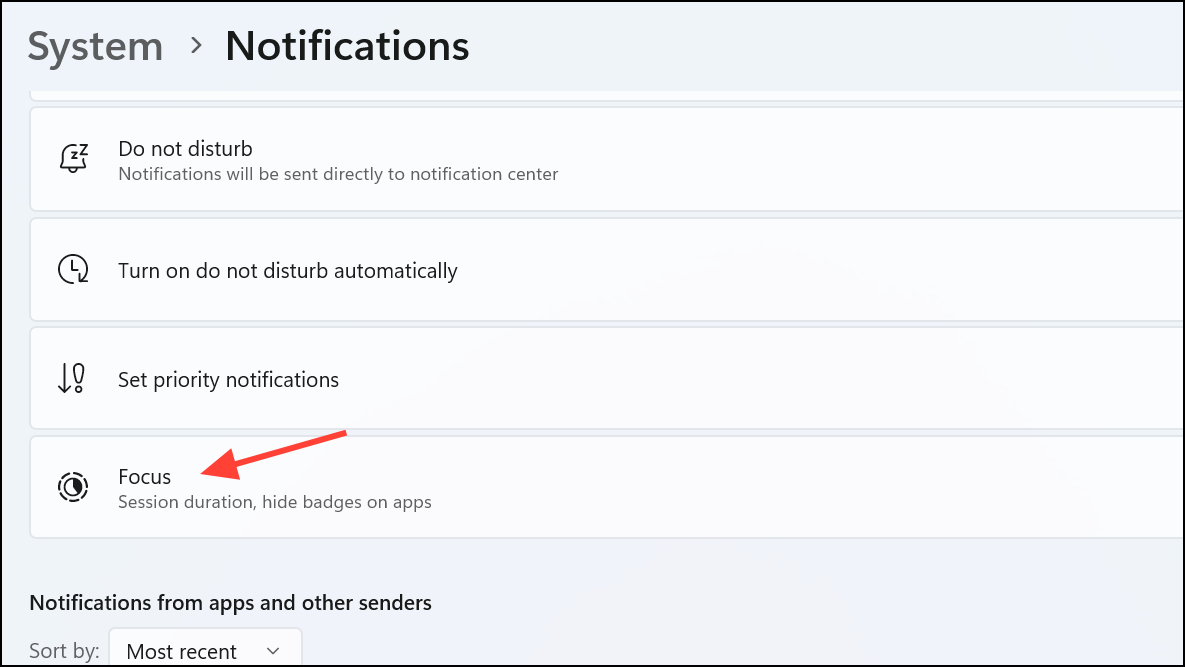Click the chevron arrow in Sort by dropdown

point(273,651)
